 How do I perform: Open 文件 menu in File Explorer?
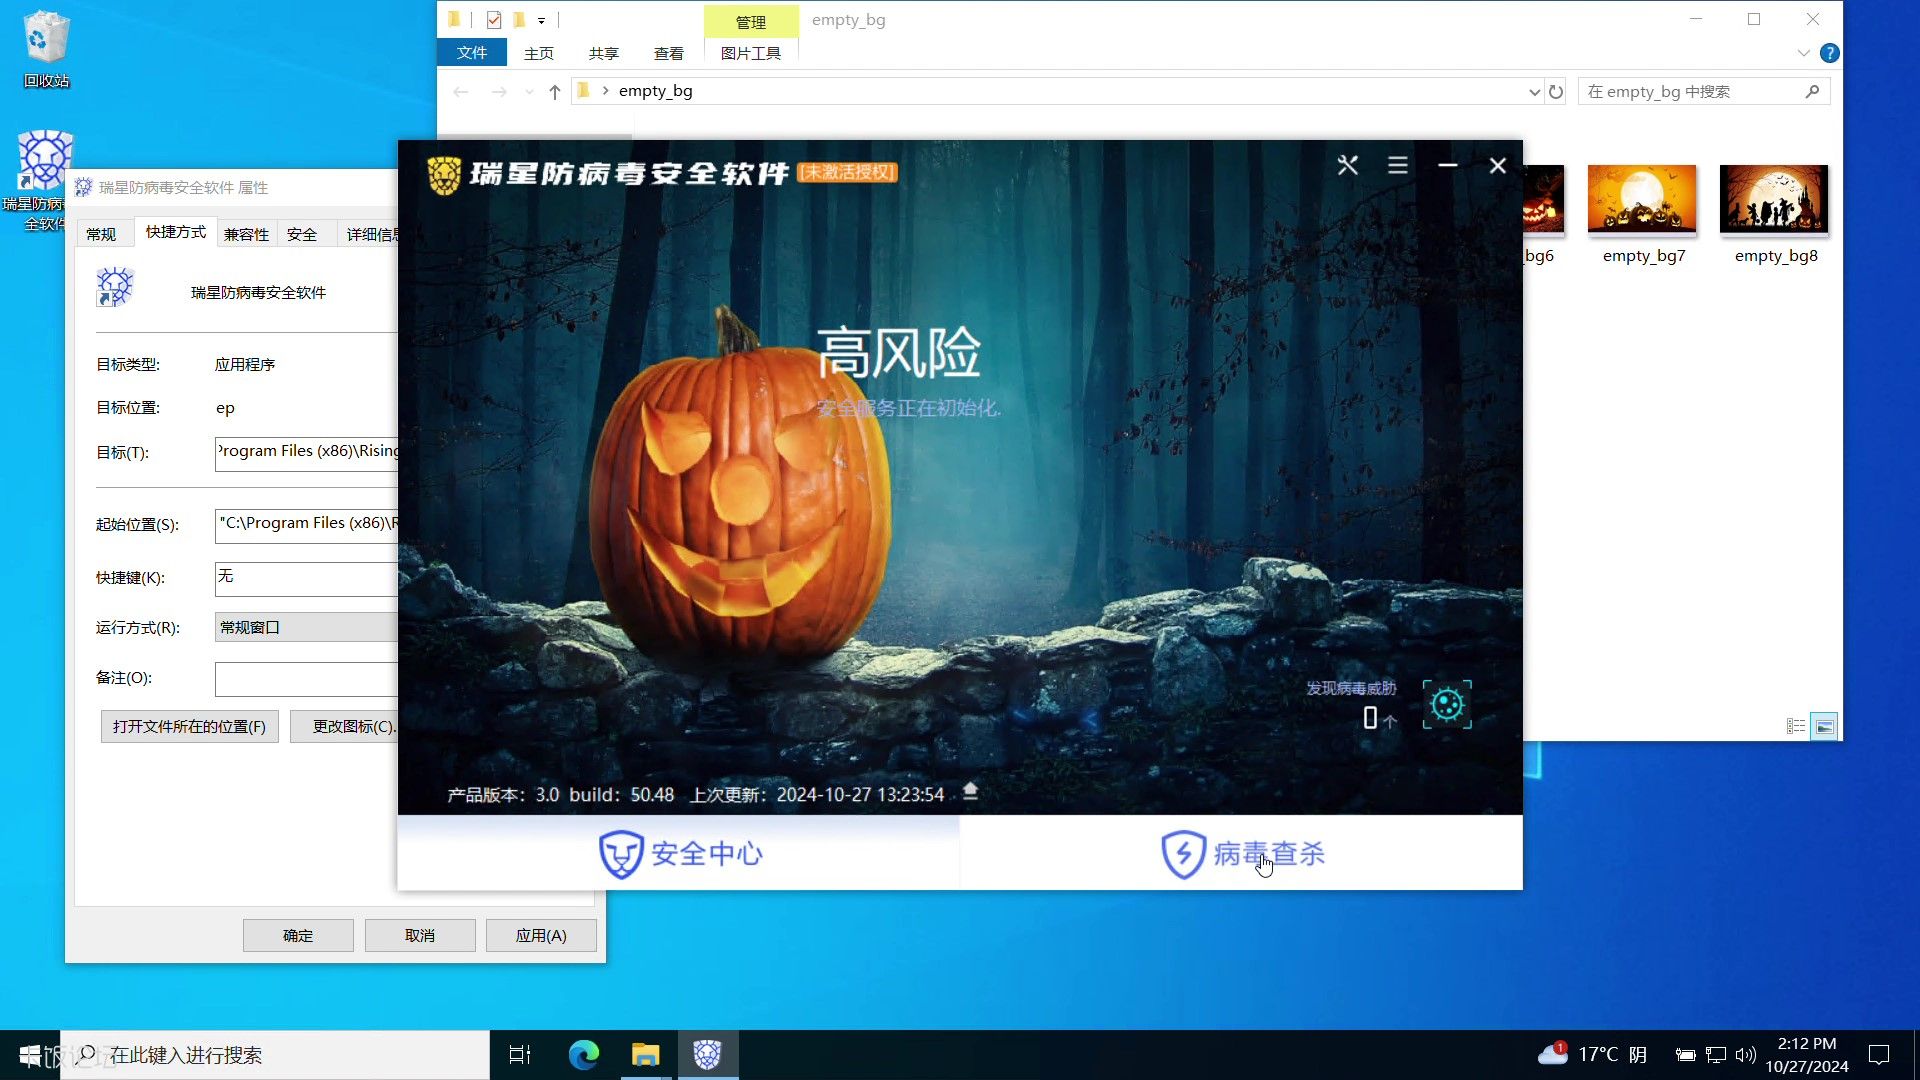[472, 53]
